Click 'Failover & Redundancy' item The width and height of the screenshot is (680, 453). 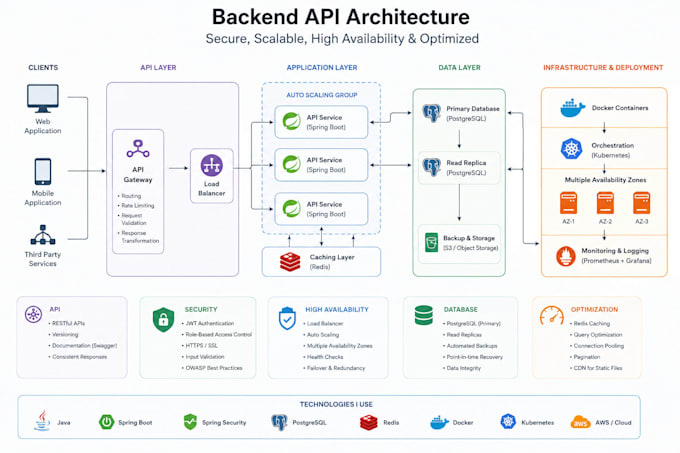point(336,368)
